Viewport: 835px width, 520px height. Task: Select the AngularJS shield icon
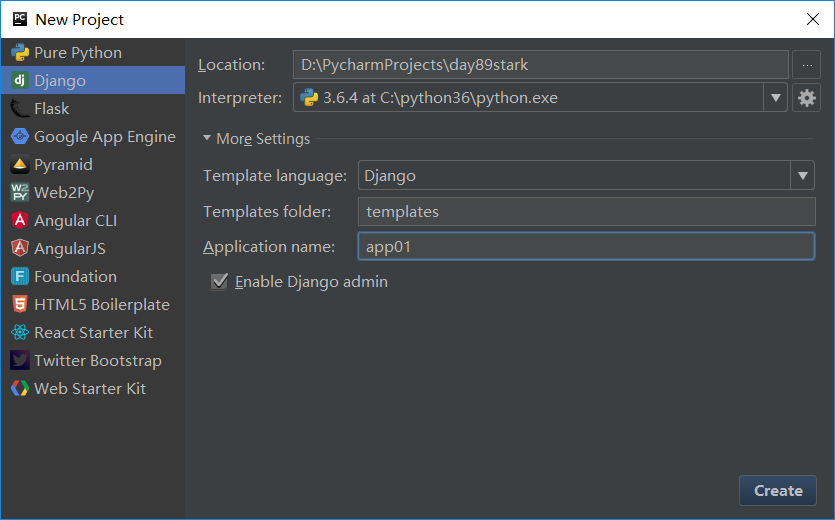click(x=20, y=248)
